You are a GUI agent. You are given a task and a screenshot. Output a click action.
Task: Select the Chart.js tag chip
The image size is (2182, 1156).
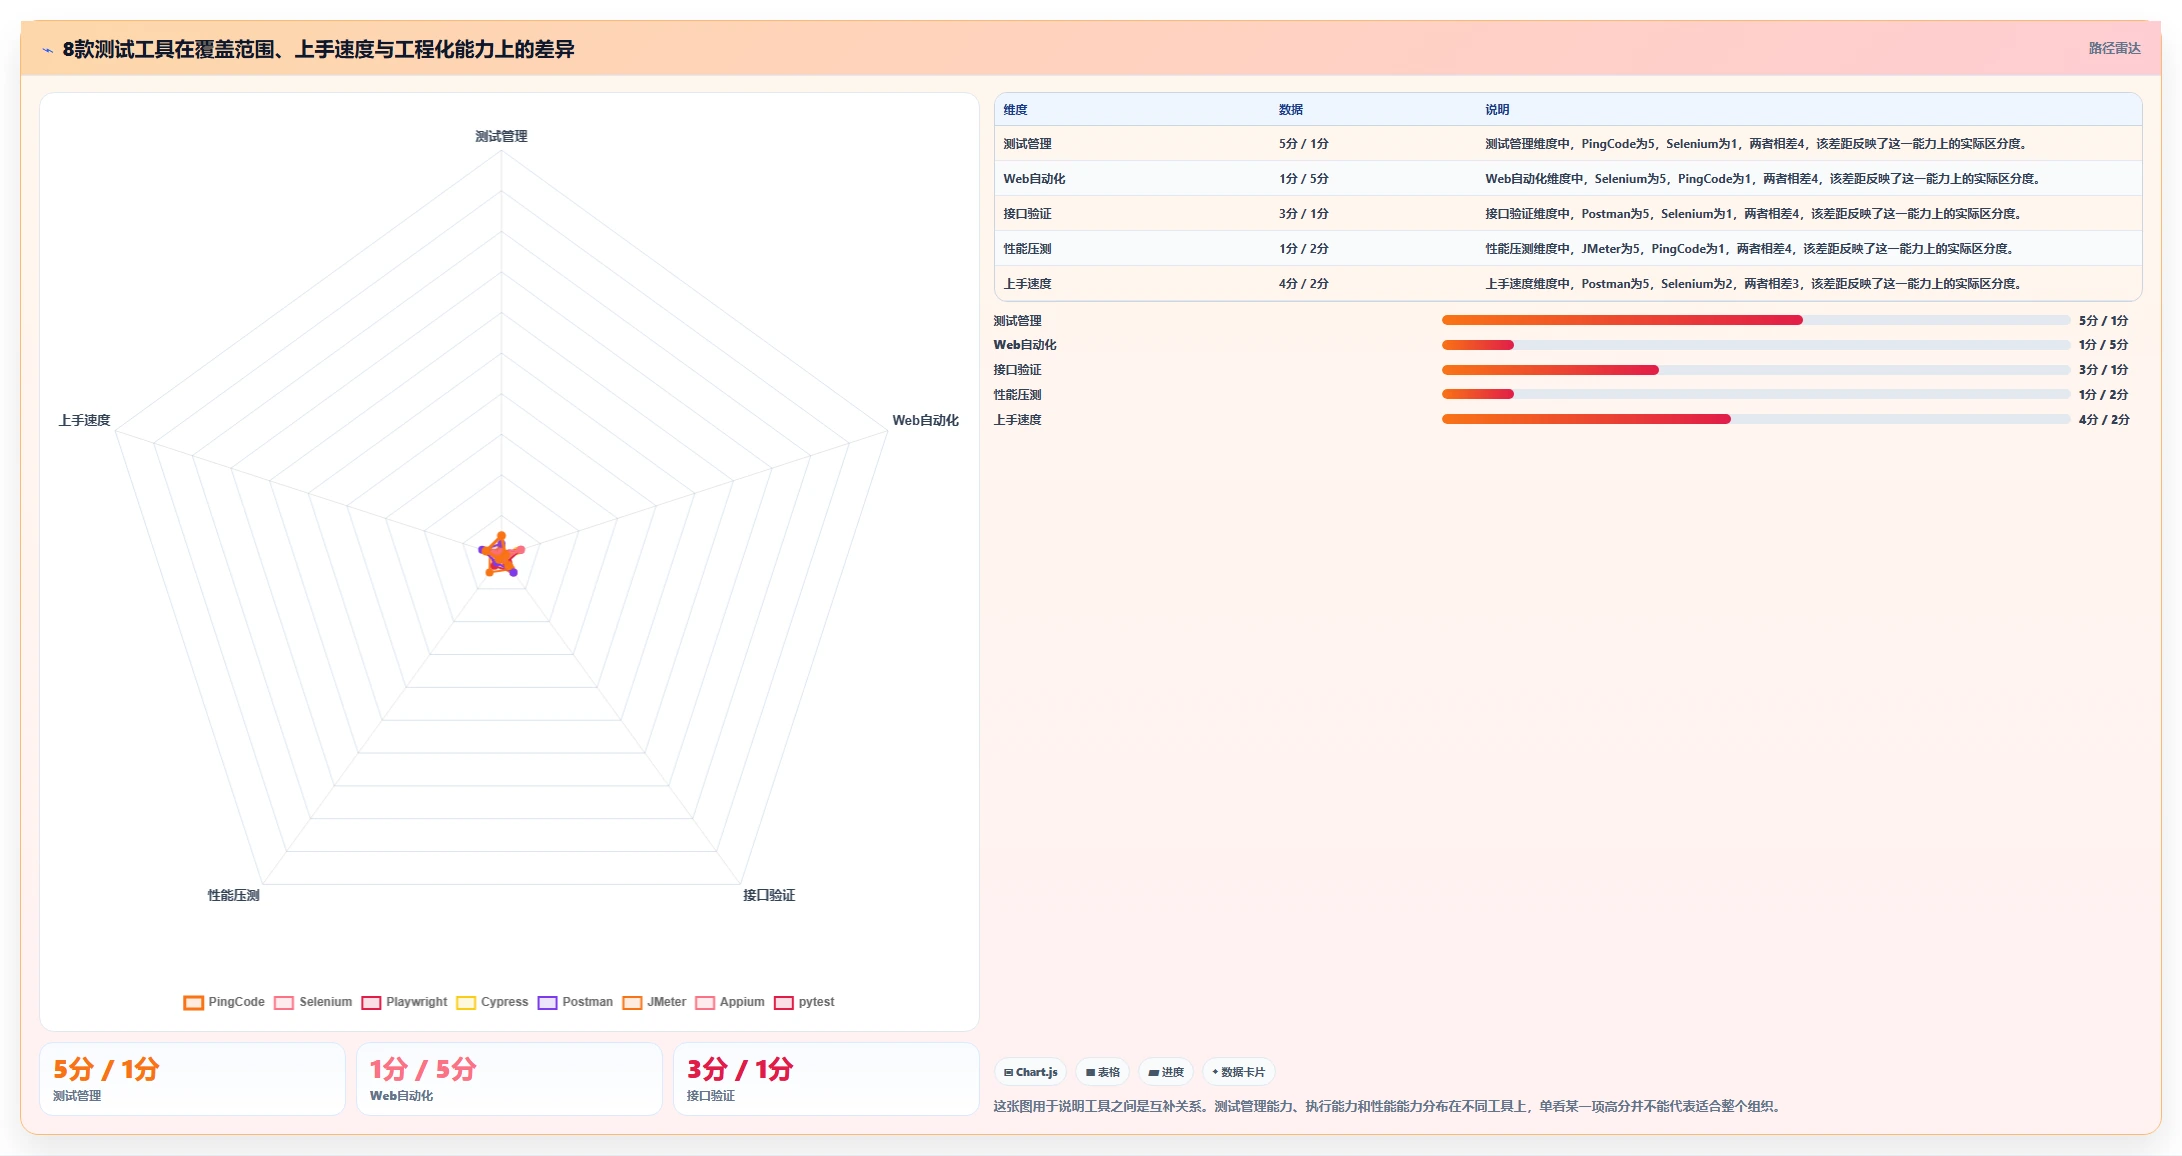pyautogui.click(x=1030, y=1072)
